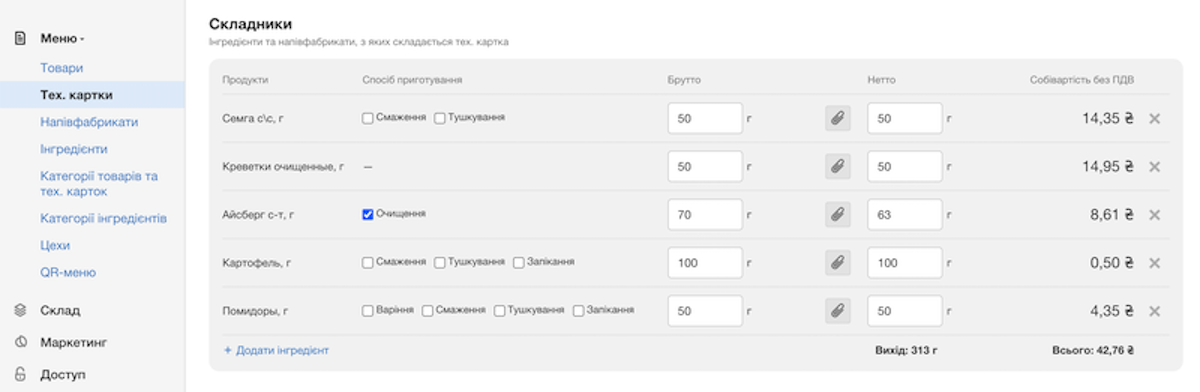The height and width of the screenshot is (392, 1200).
Task: Remove Семга ingredient with X icon
Action: pyautogui.click(x=1154, y=118)
